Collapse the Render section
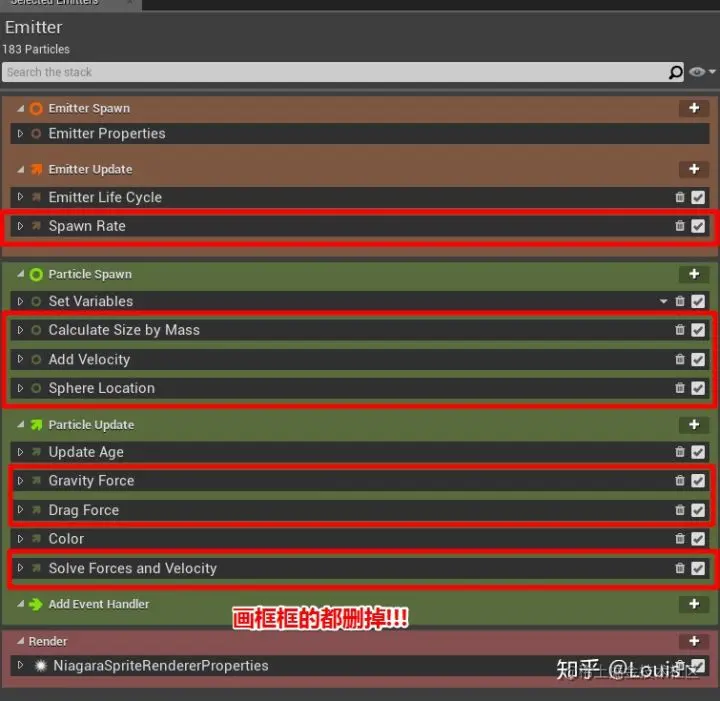The height and width of the screenshot is (701, 720). coord(21,641)
